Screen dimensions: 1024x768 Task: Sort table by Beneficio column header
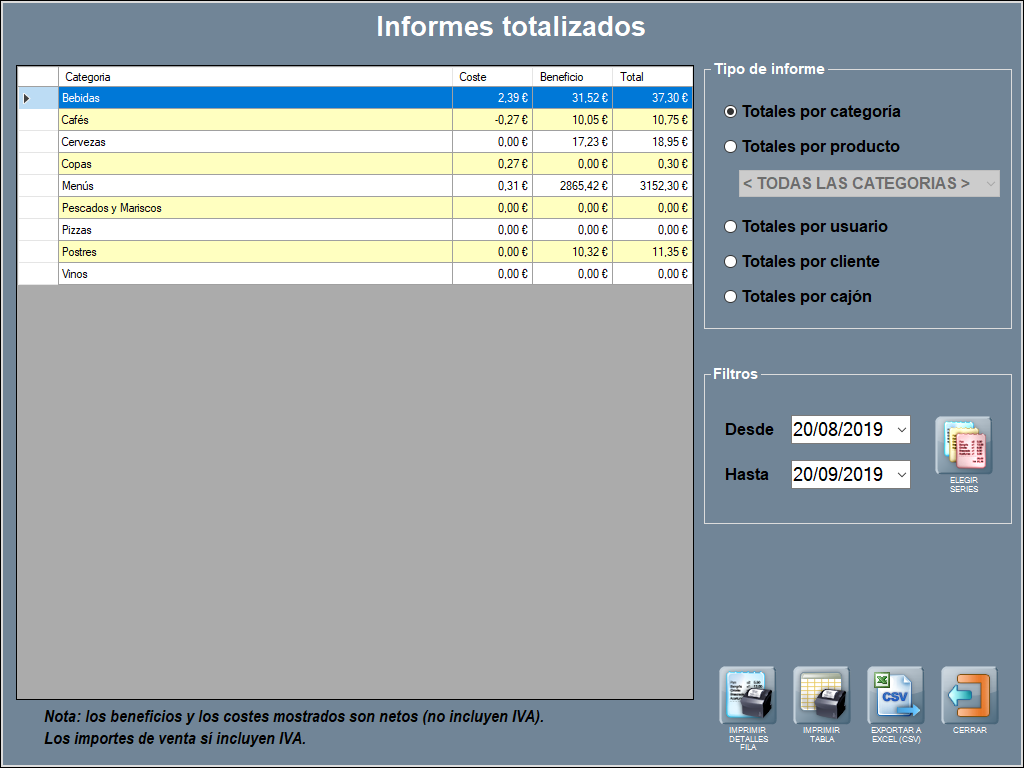[x=572, y=77]
